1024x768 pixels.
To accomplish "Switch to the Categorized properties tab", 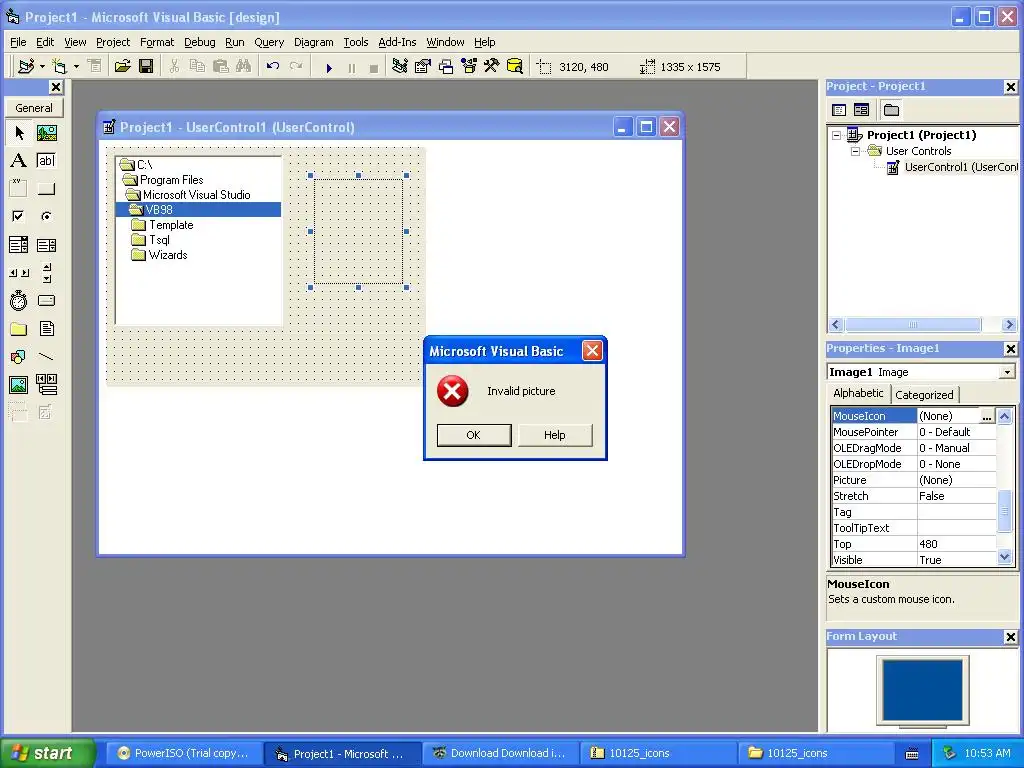I will [924, 394].
